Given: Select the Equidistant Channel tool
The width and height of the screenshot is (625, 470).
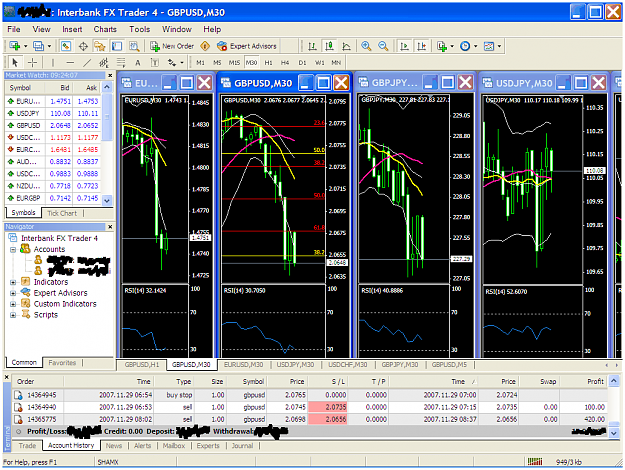Looking at the screenshot, I should point(104,63).
